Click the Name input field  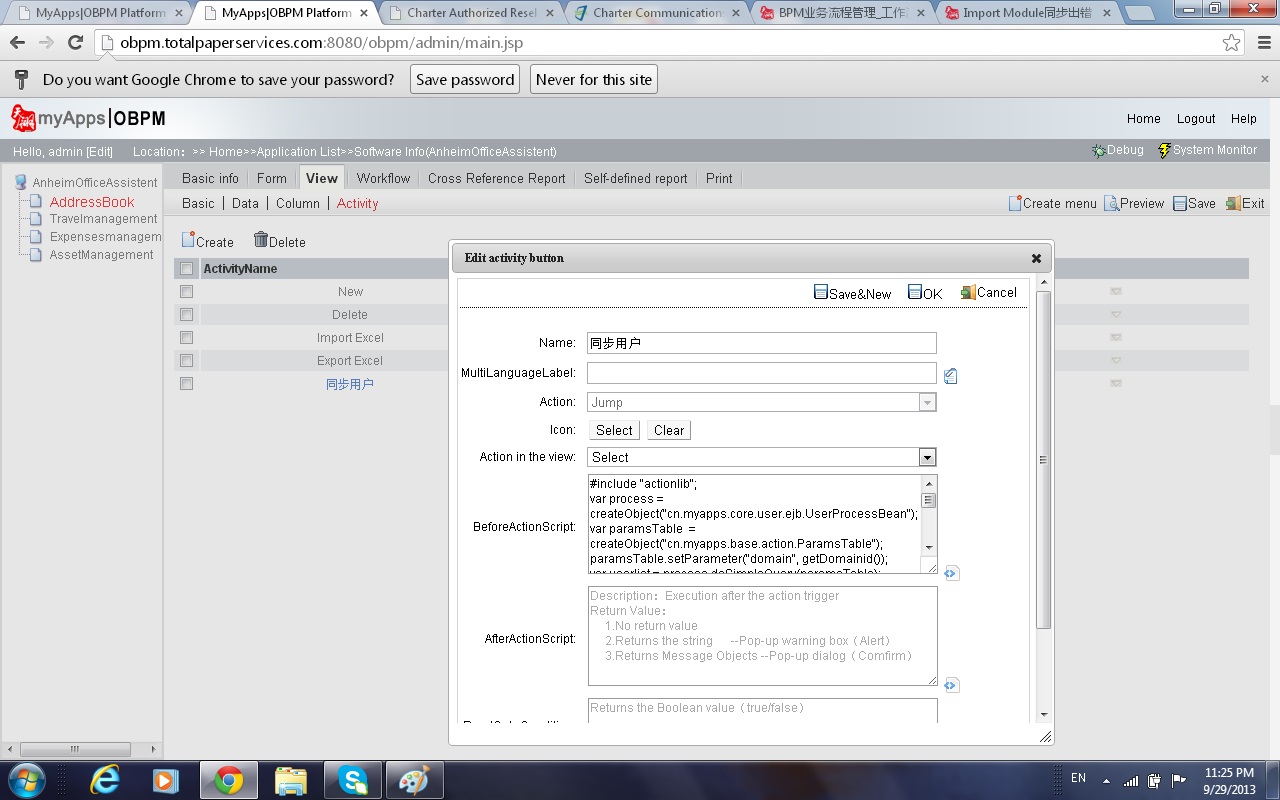point(762,343)
